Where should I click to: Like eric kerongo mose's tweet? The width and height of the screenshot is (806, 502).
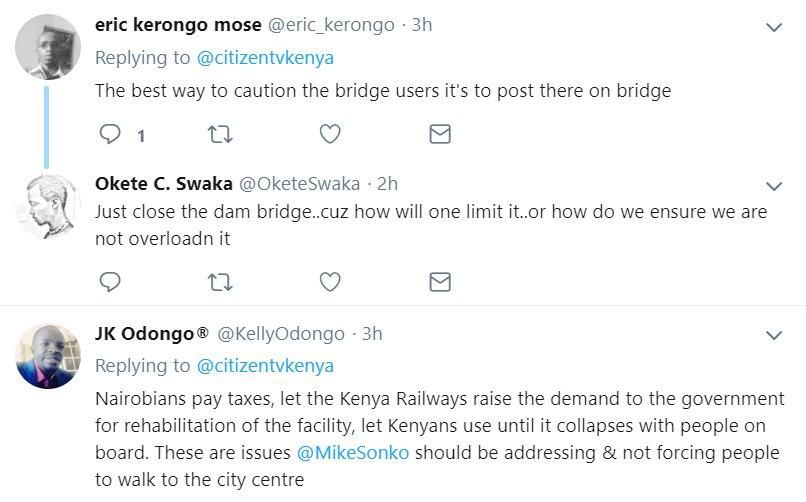click(x=329, y=134)
